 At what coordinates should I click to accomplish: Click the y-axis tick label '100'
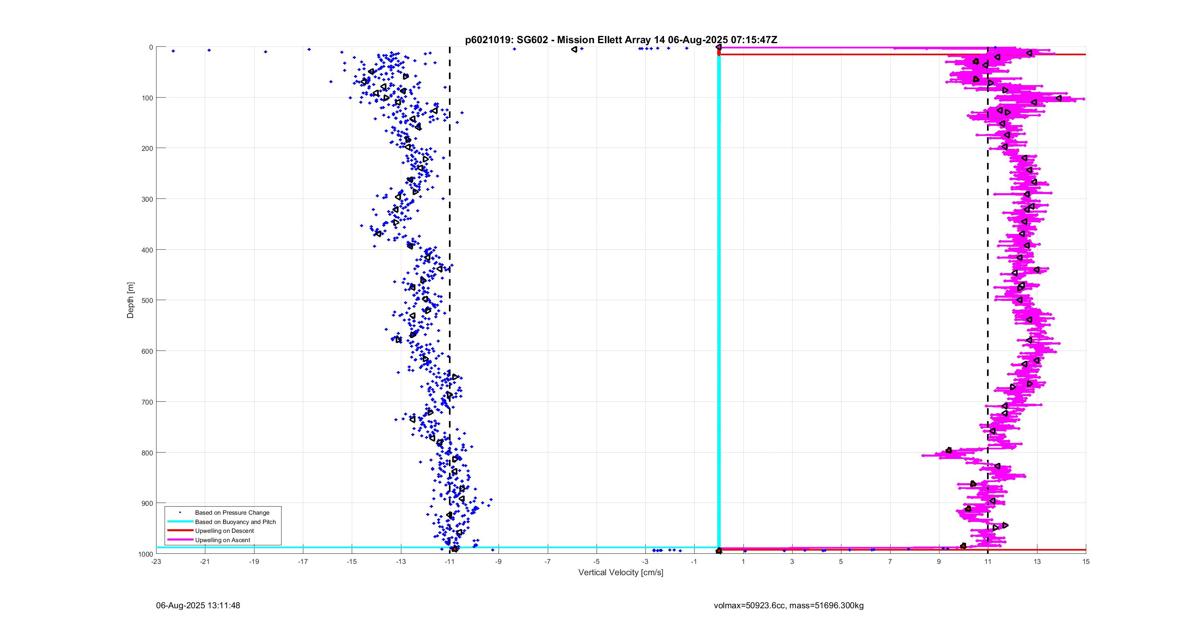(x=146, y=98)
